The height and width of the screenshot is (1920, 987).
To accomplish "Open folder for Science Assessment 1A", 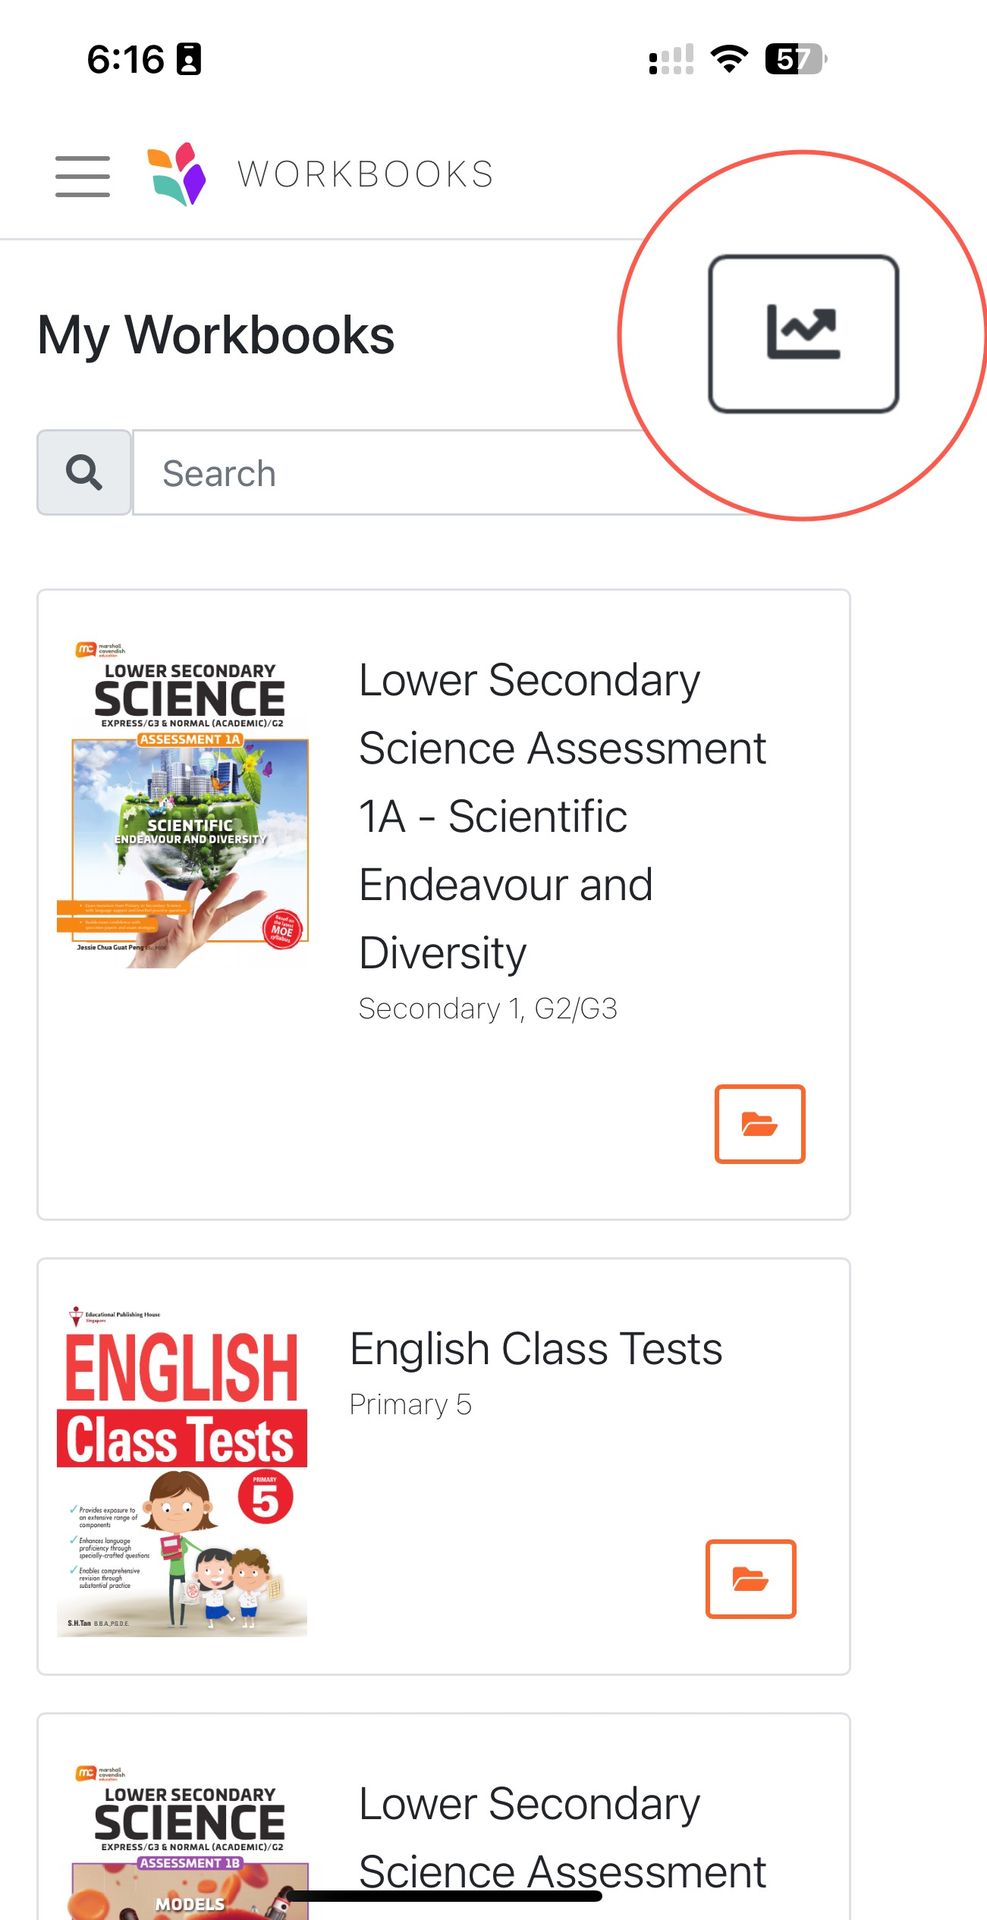I will (x=759, y=1124).
